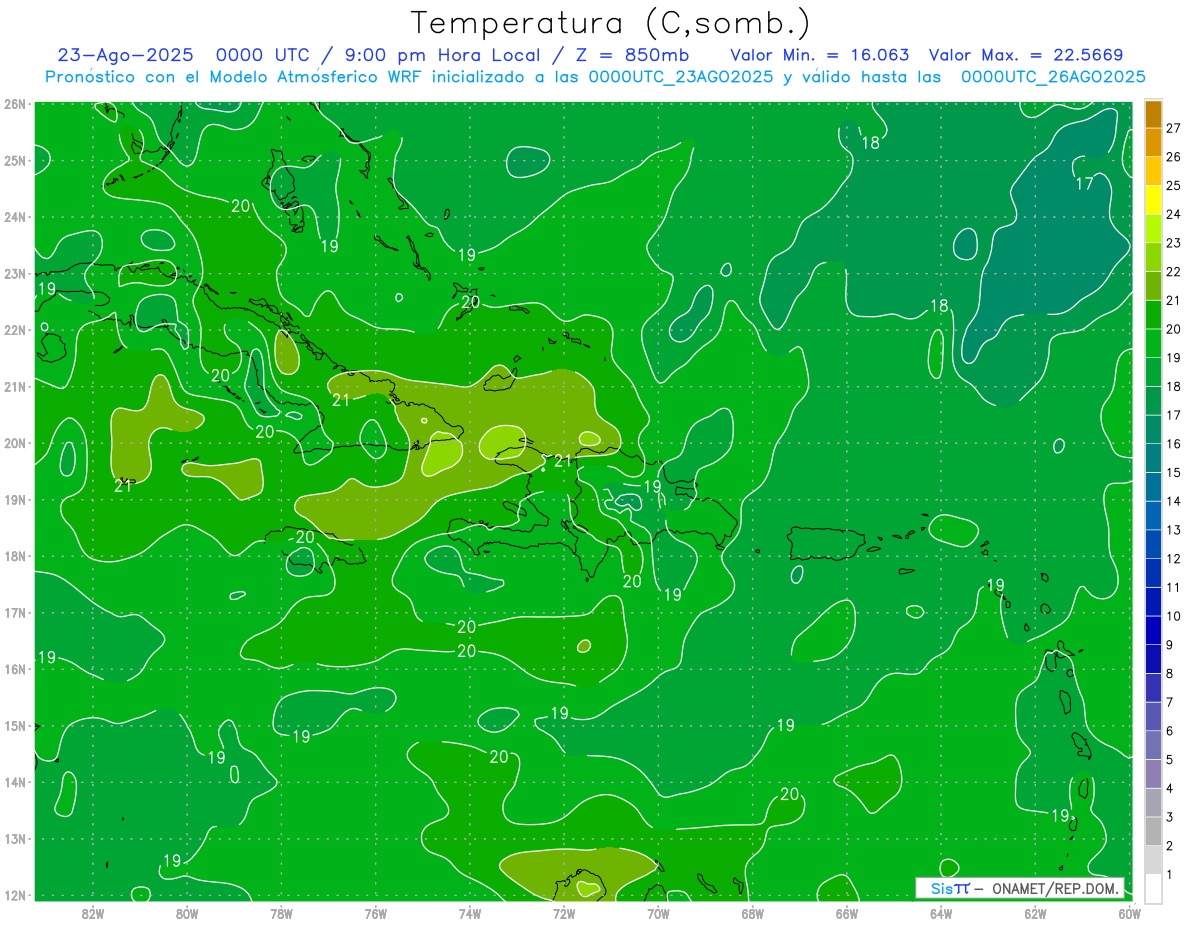Click the '22N' latitude label
The height and width of the screenshot is (927, 1200).
14,329
